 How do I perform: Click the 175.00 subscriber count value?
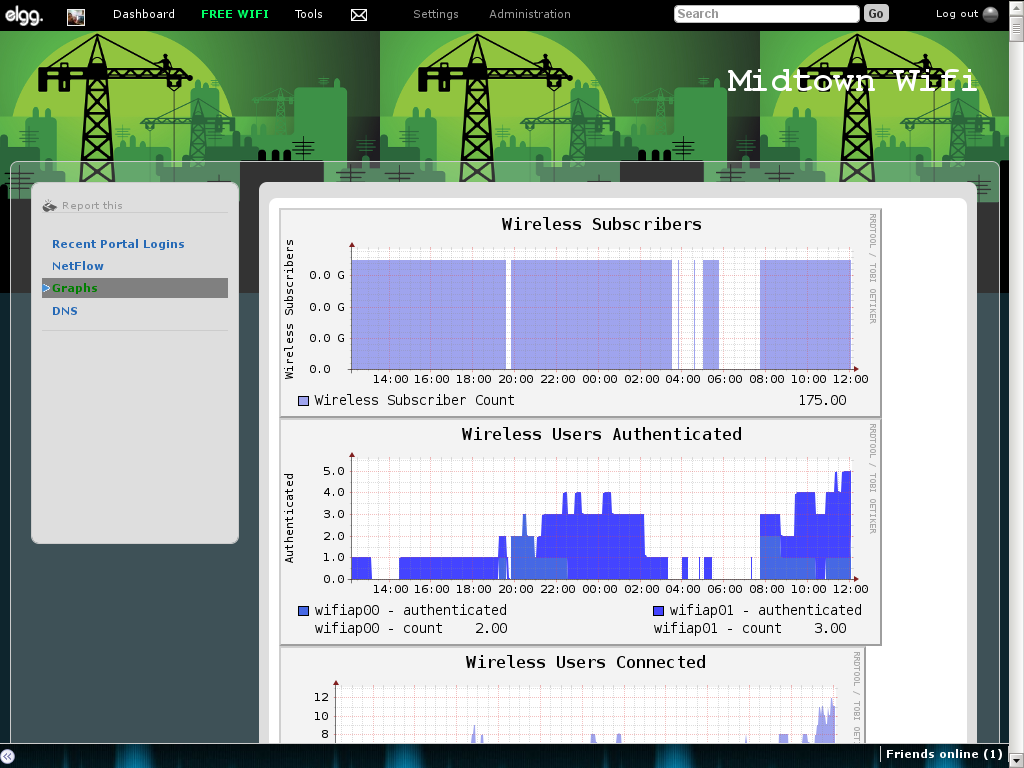822,400
